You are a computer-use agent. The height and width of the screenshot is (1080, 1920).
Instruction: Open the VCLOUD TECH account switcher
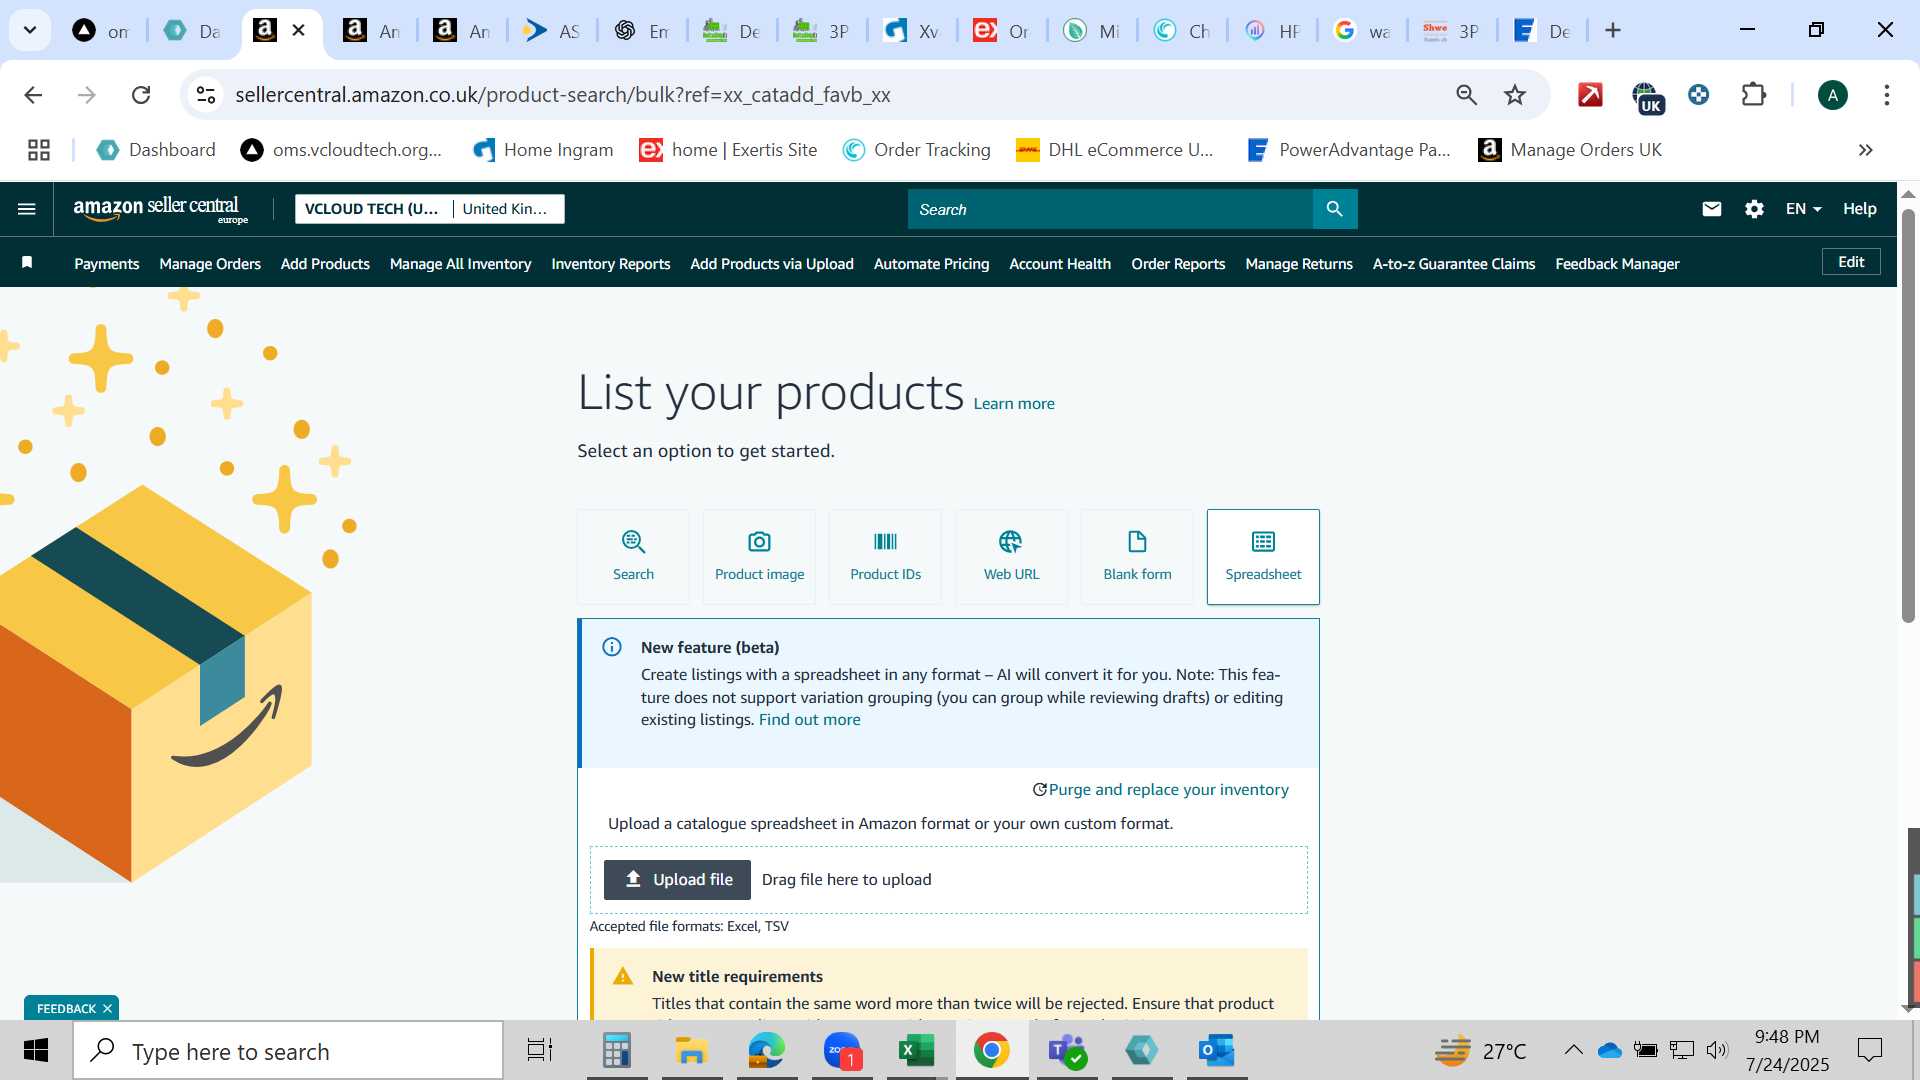[429, 209]
